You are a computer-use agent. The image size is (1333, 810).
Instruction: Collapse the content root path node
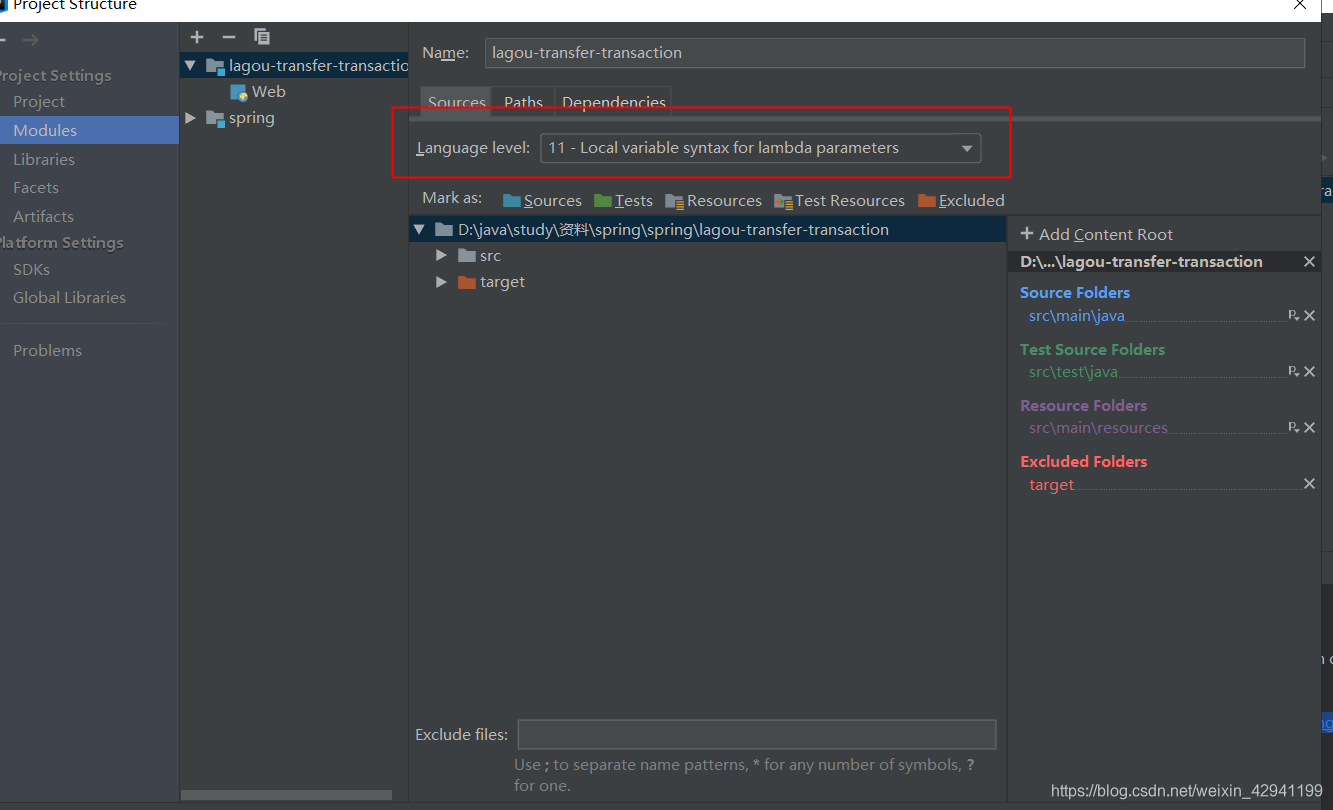coord(419,230)
